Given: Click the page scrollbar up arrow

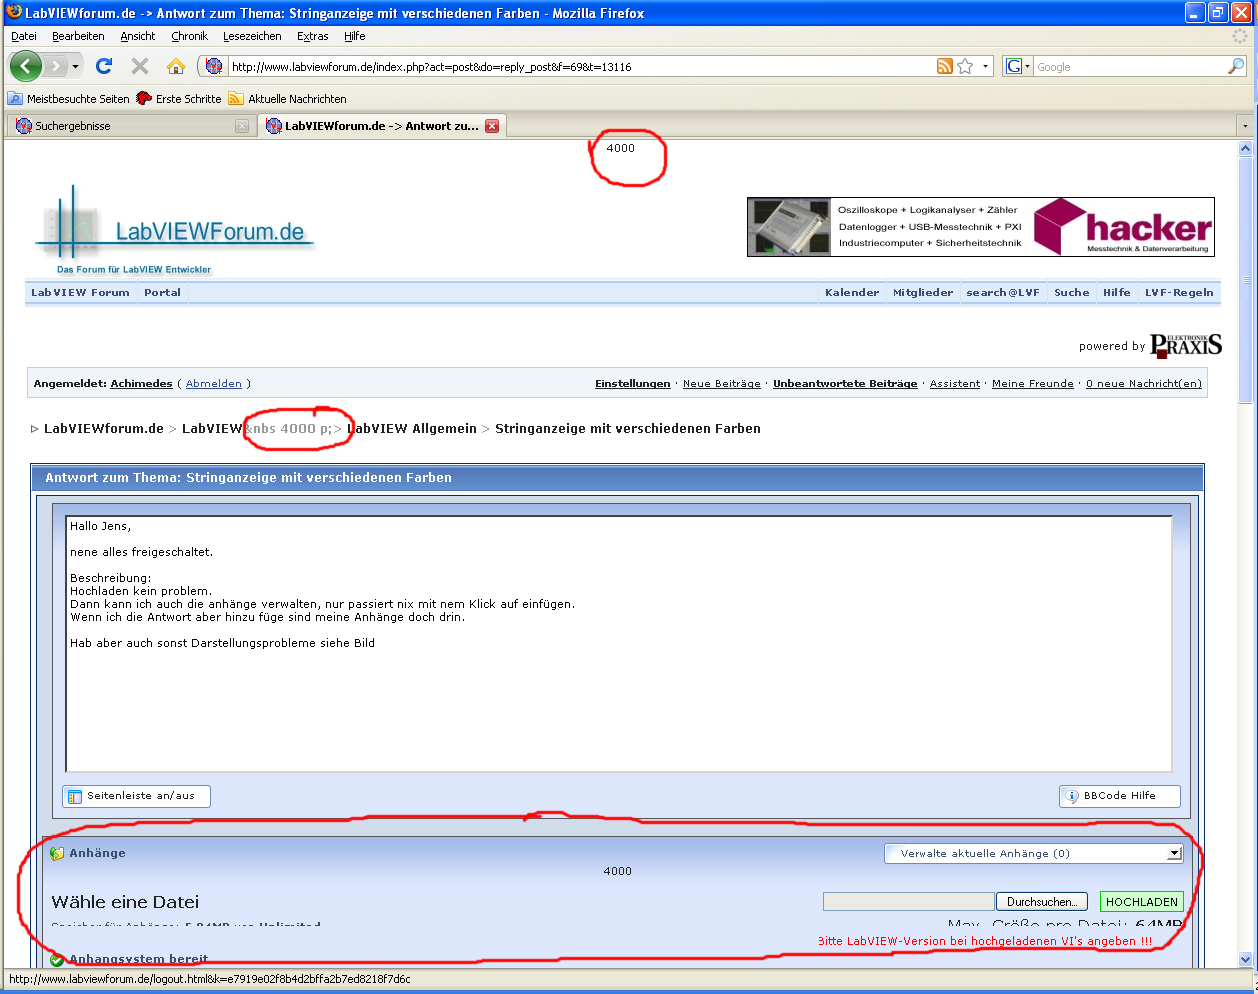Looking at the screenshot, I should [x=1245, y=148].
